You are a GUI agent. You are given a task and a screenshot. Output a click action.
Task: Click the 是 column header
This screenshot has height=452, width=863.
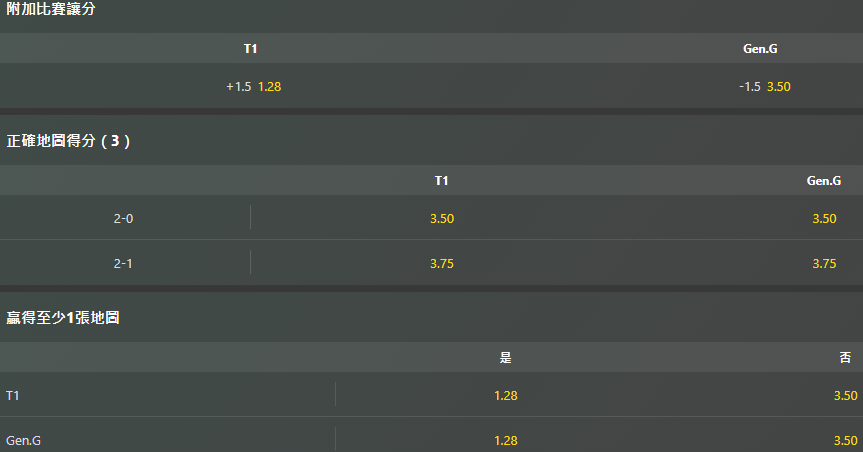(505, 358)
